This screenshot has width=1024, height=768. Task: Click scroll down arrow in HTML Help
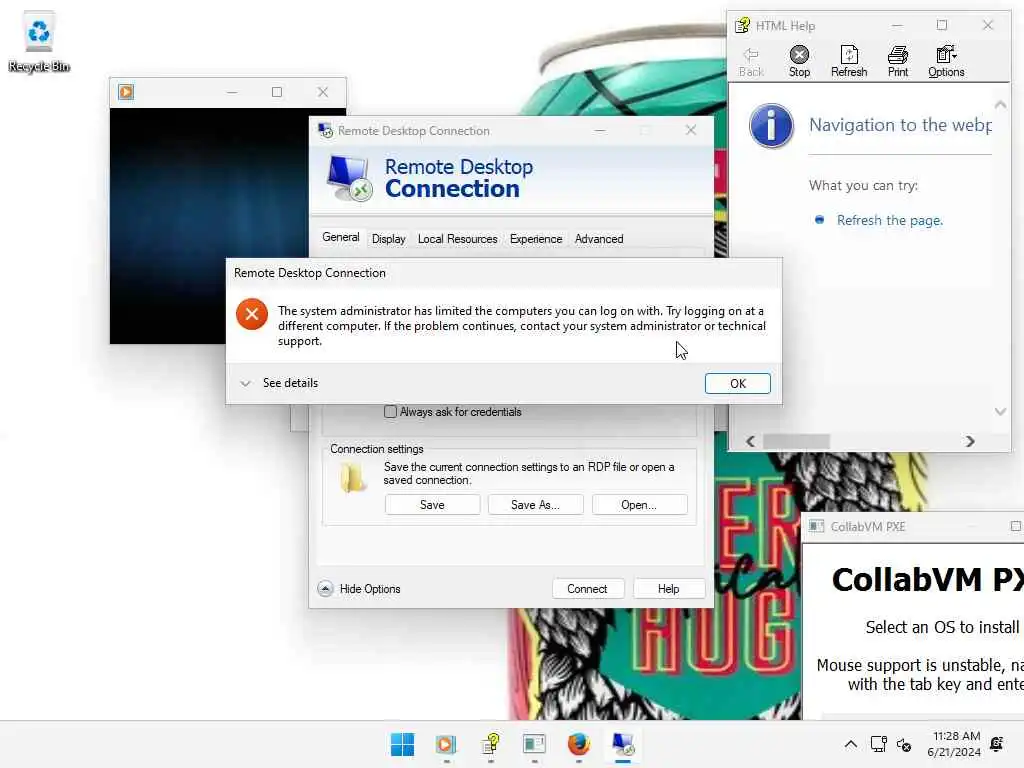coord(1000,411)
